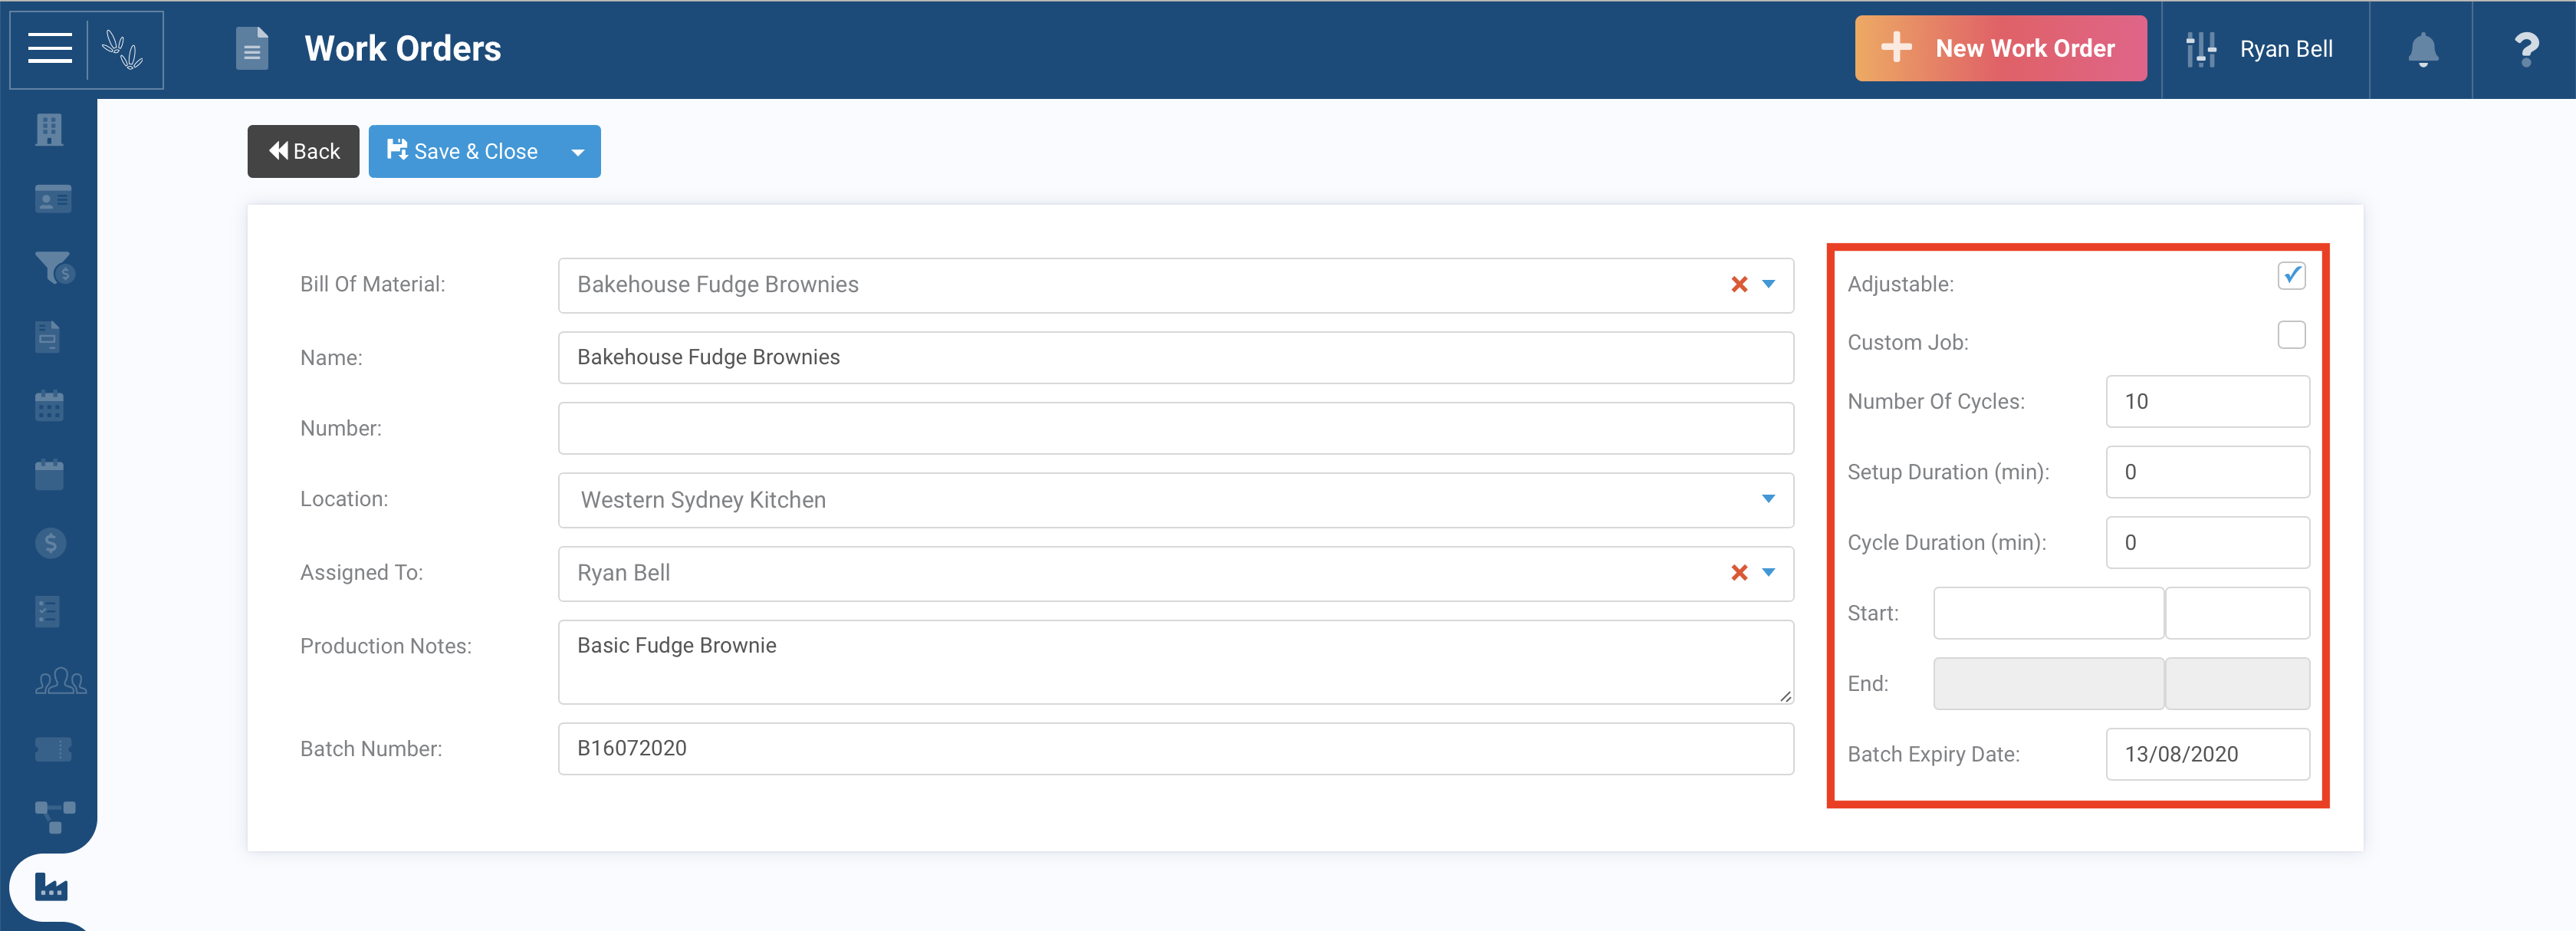Expand the Bill Of Material dropdown
The height and width of the screenshot is (931, 2576).
point(1768,285)
